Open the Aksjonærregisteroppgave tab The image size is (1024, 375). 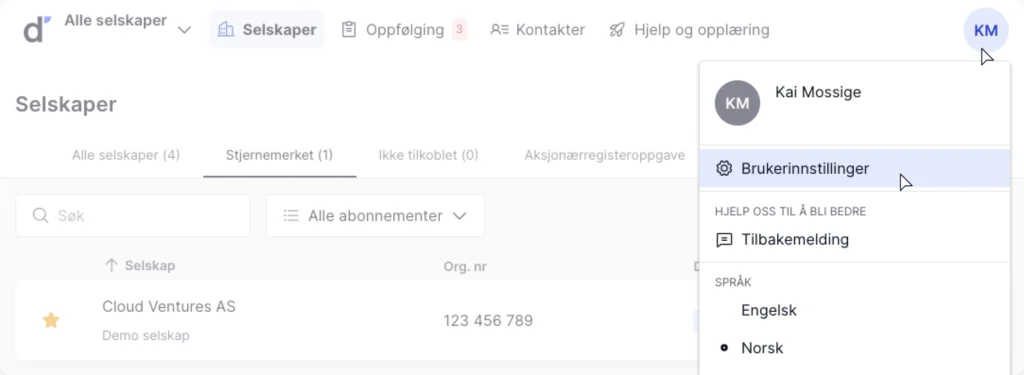click(605, 155)
